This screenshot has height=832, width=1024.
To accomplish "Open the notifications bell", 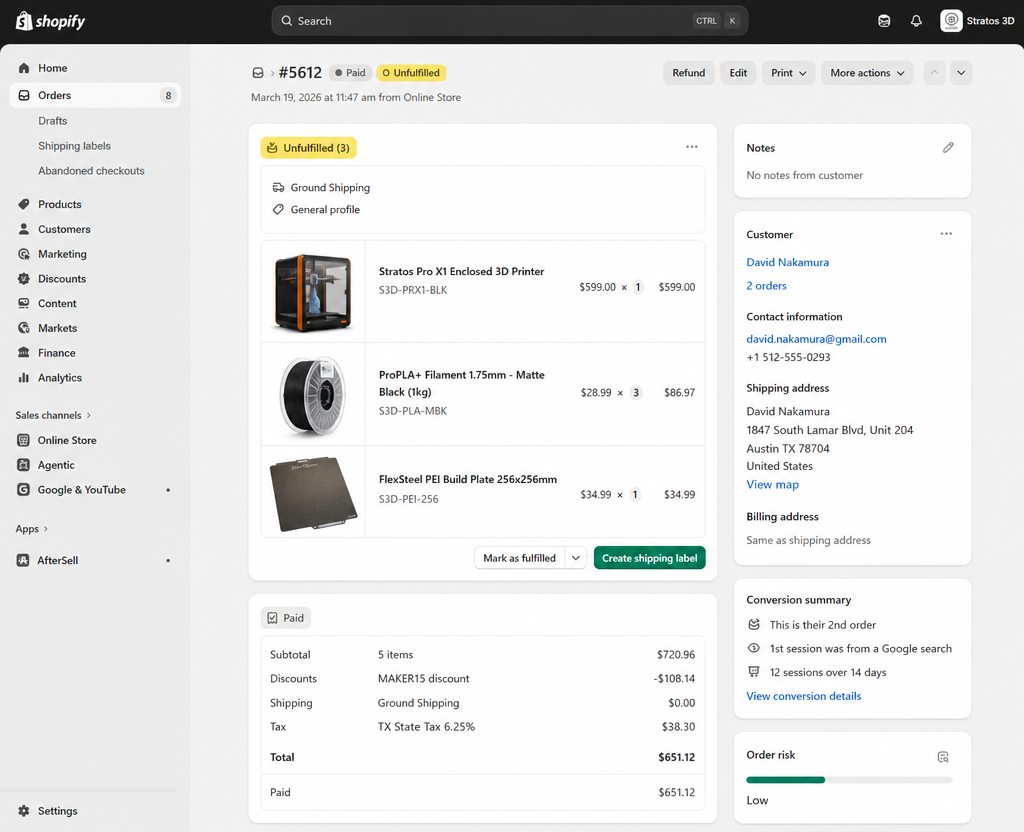I will (x=916, y=21).
